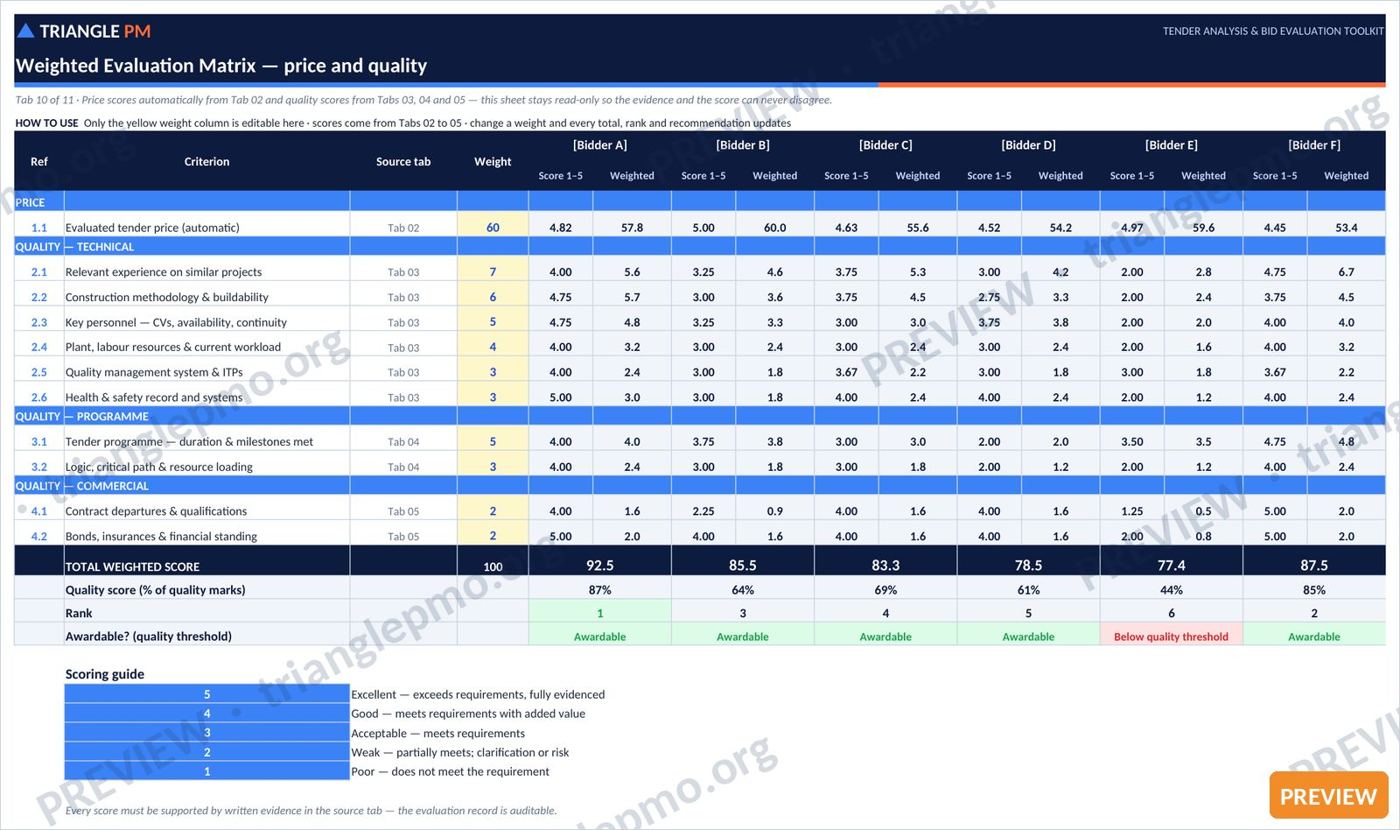1400x830 pixels.
Task: Click the Weight column header
Action: tap(493, 161)
